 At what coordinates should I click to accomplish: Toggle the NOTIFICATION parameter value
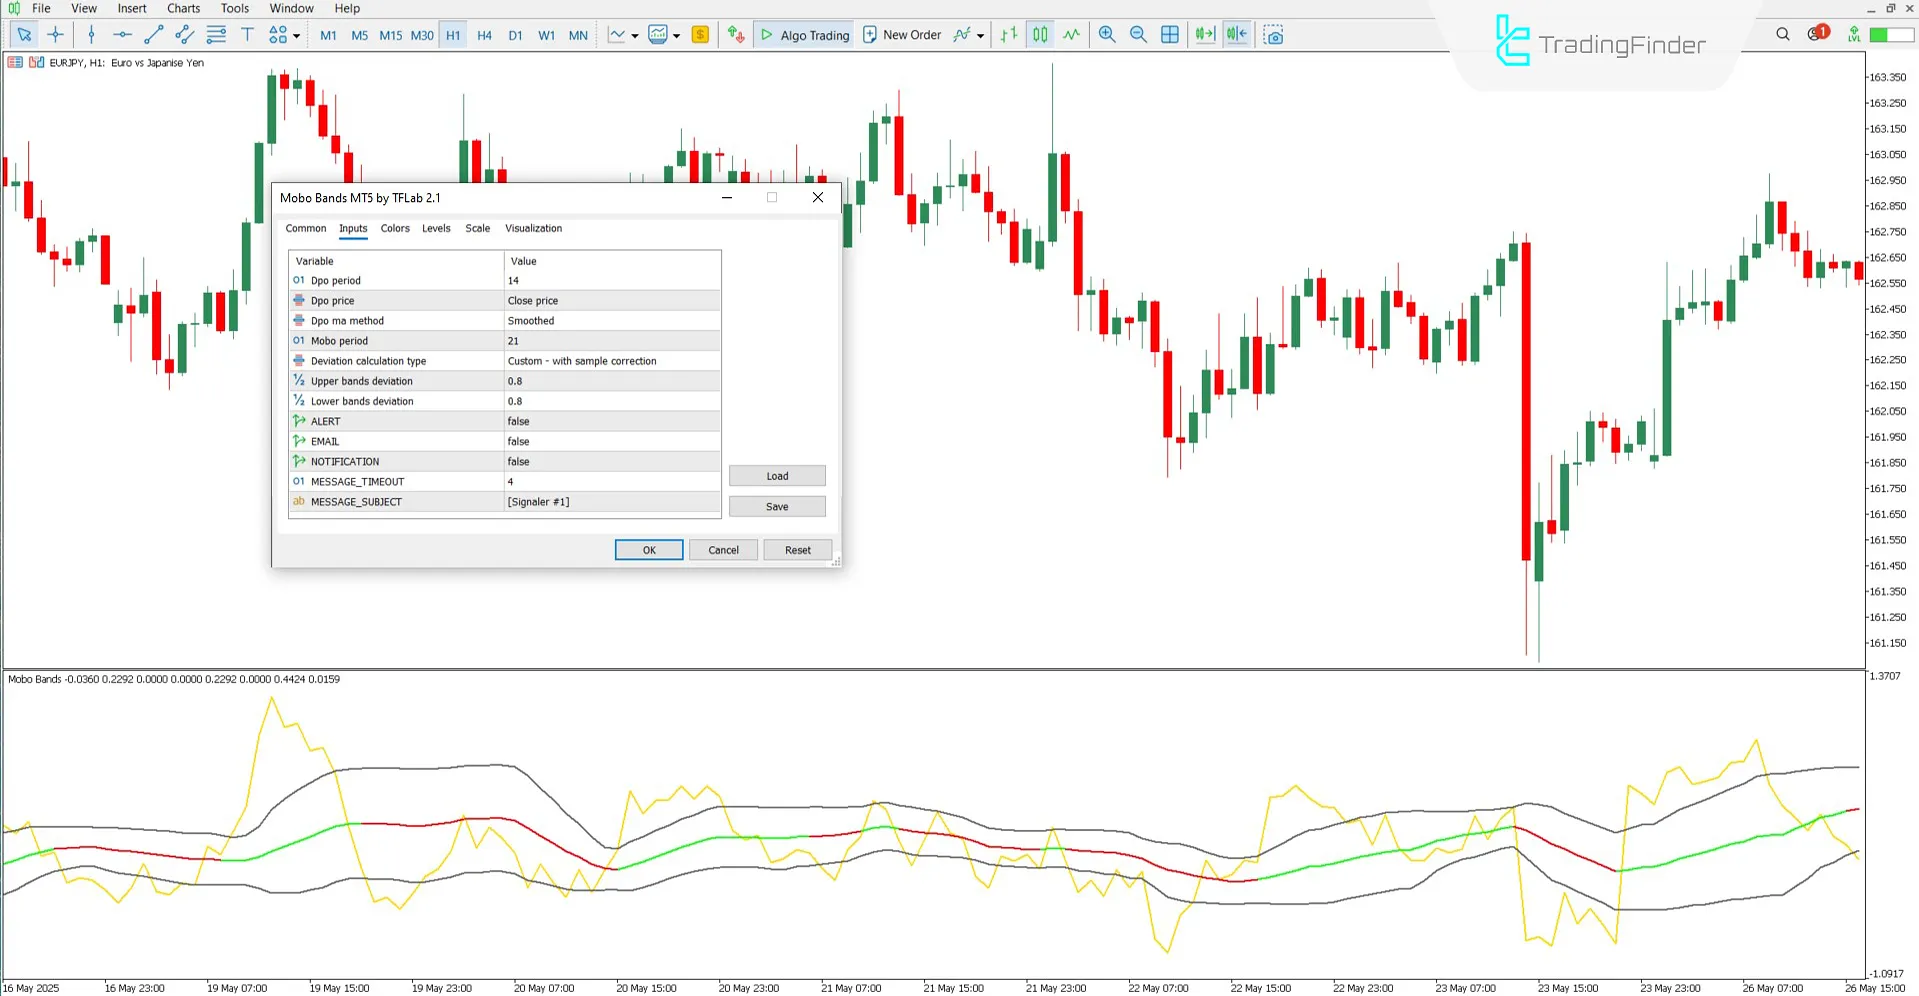pyautogui.click(x=611, y=461)
